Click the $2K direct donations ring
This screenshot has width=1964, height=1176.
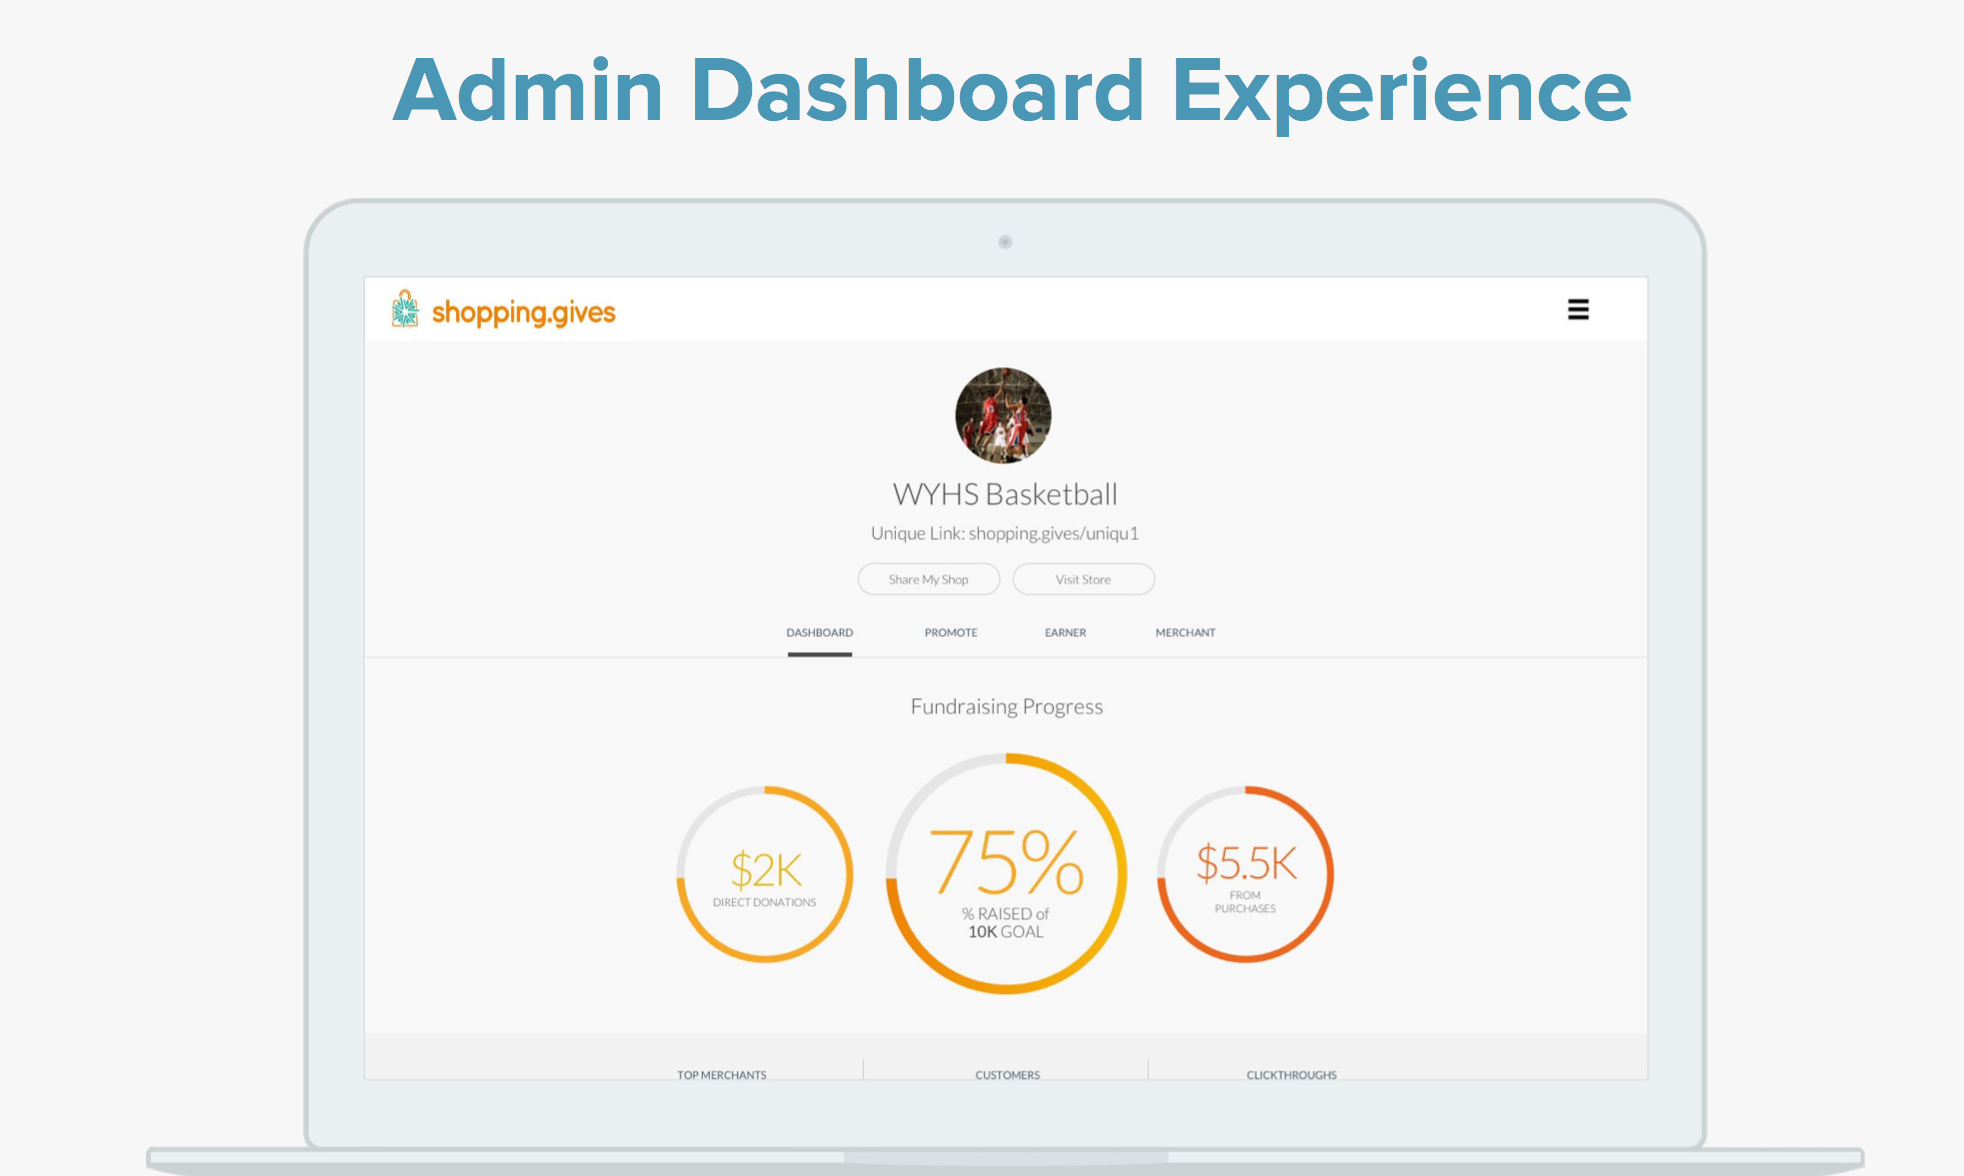coord(765,875)
